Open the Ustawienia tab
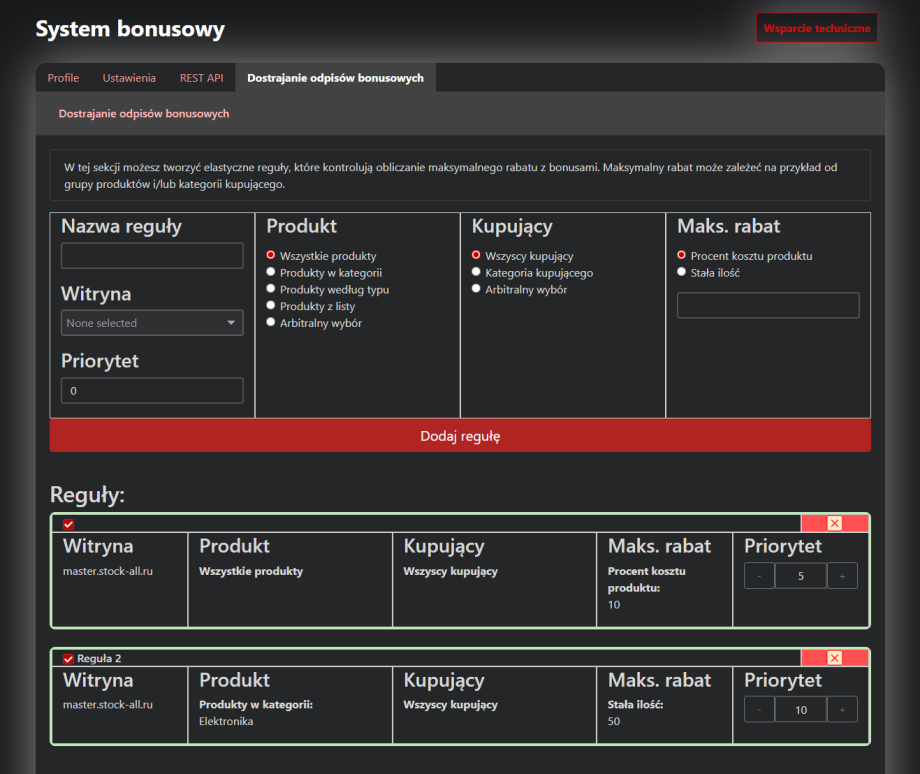The image size is (920, 774). (x=129, y=78)
